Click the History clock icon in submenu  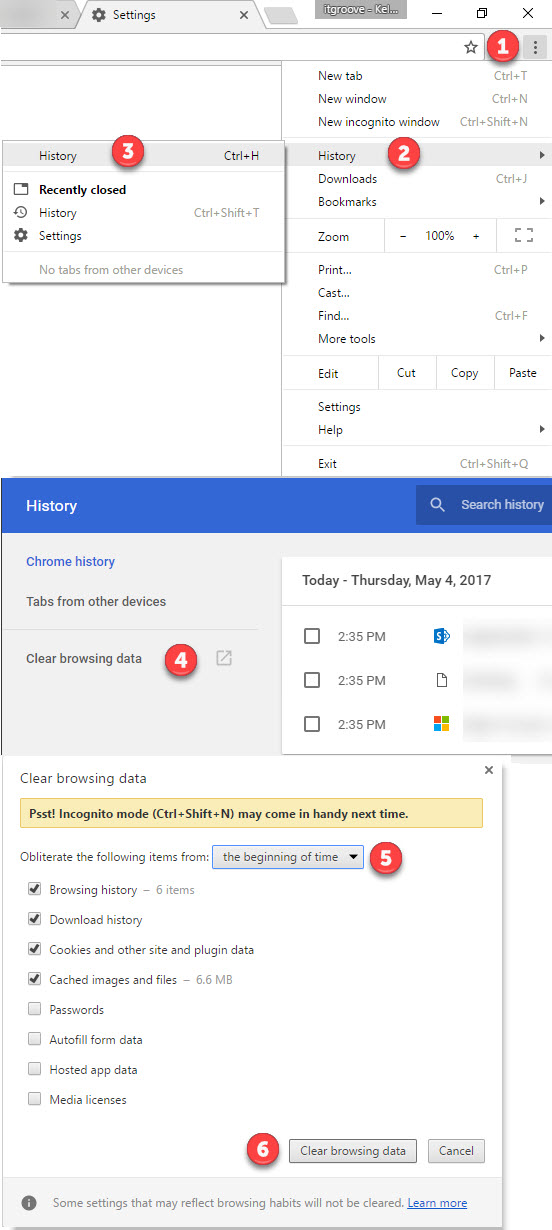21,213
